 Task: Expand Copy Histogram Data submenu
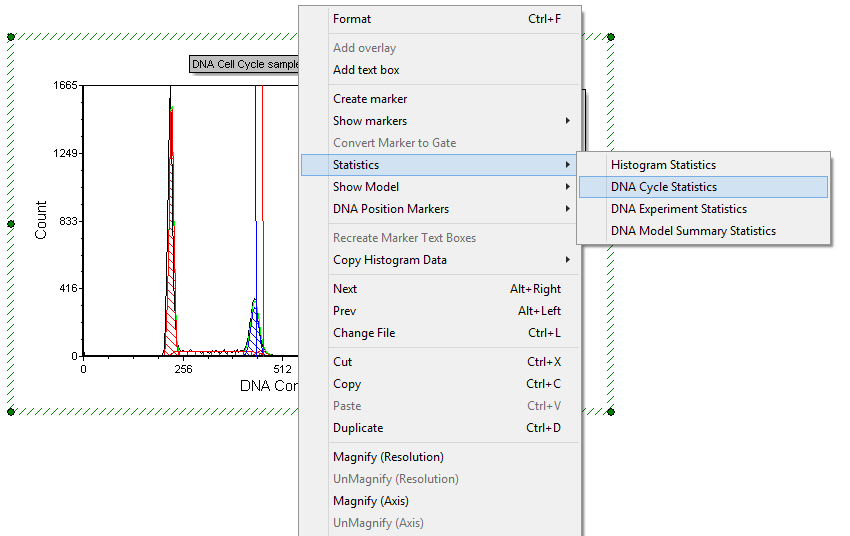pyautogui.click(x=390, y=260)
